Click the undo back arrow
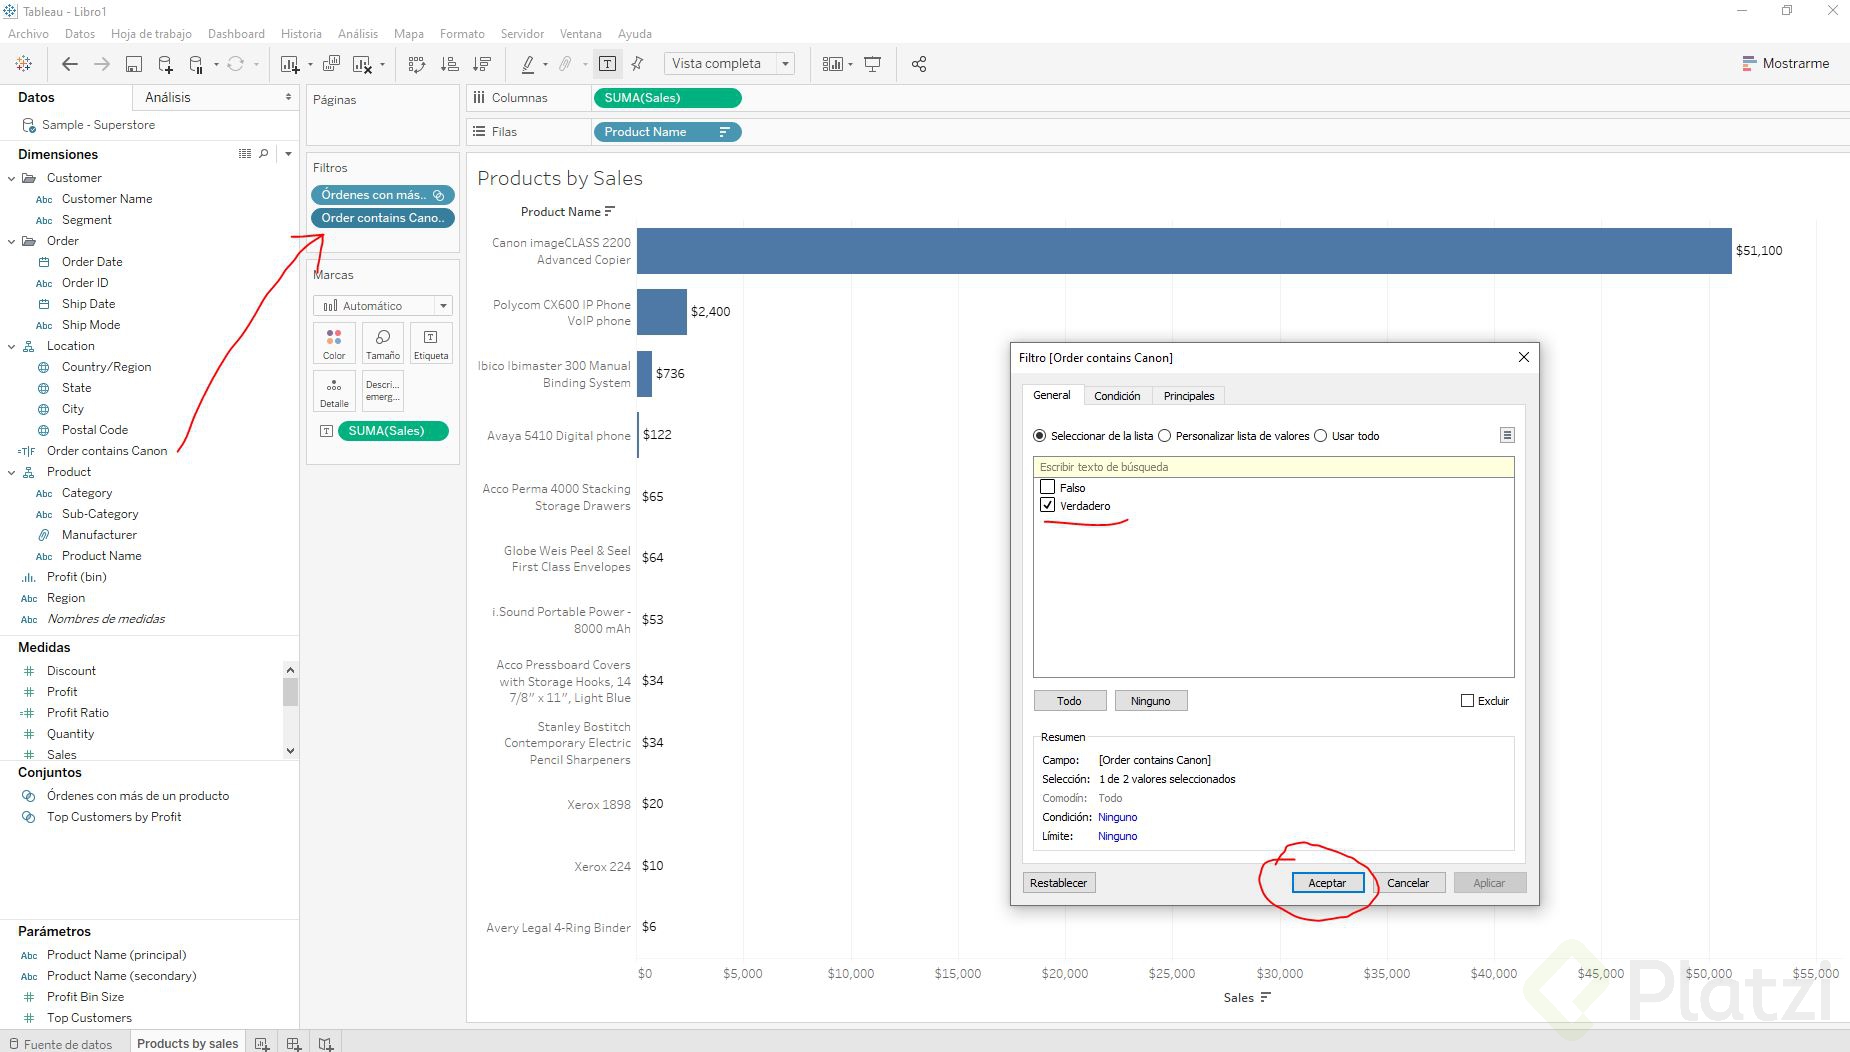This screenshot has height=1052, width=1850. pos(69,64)
